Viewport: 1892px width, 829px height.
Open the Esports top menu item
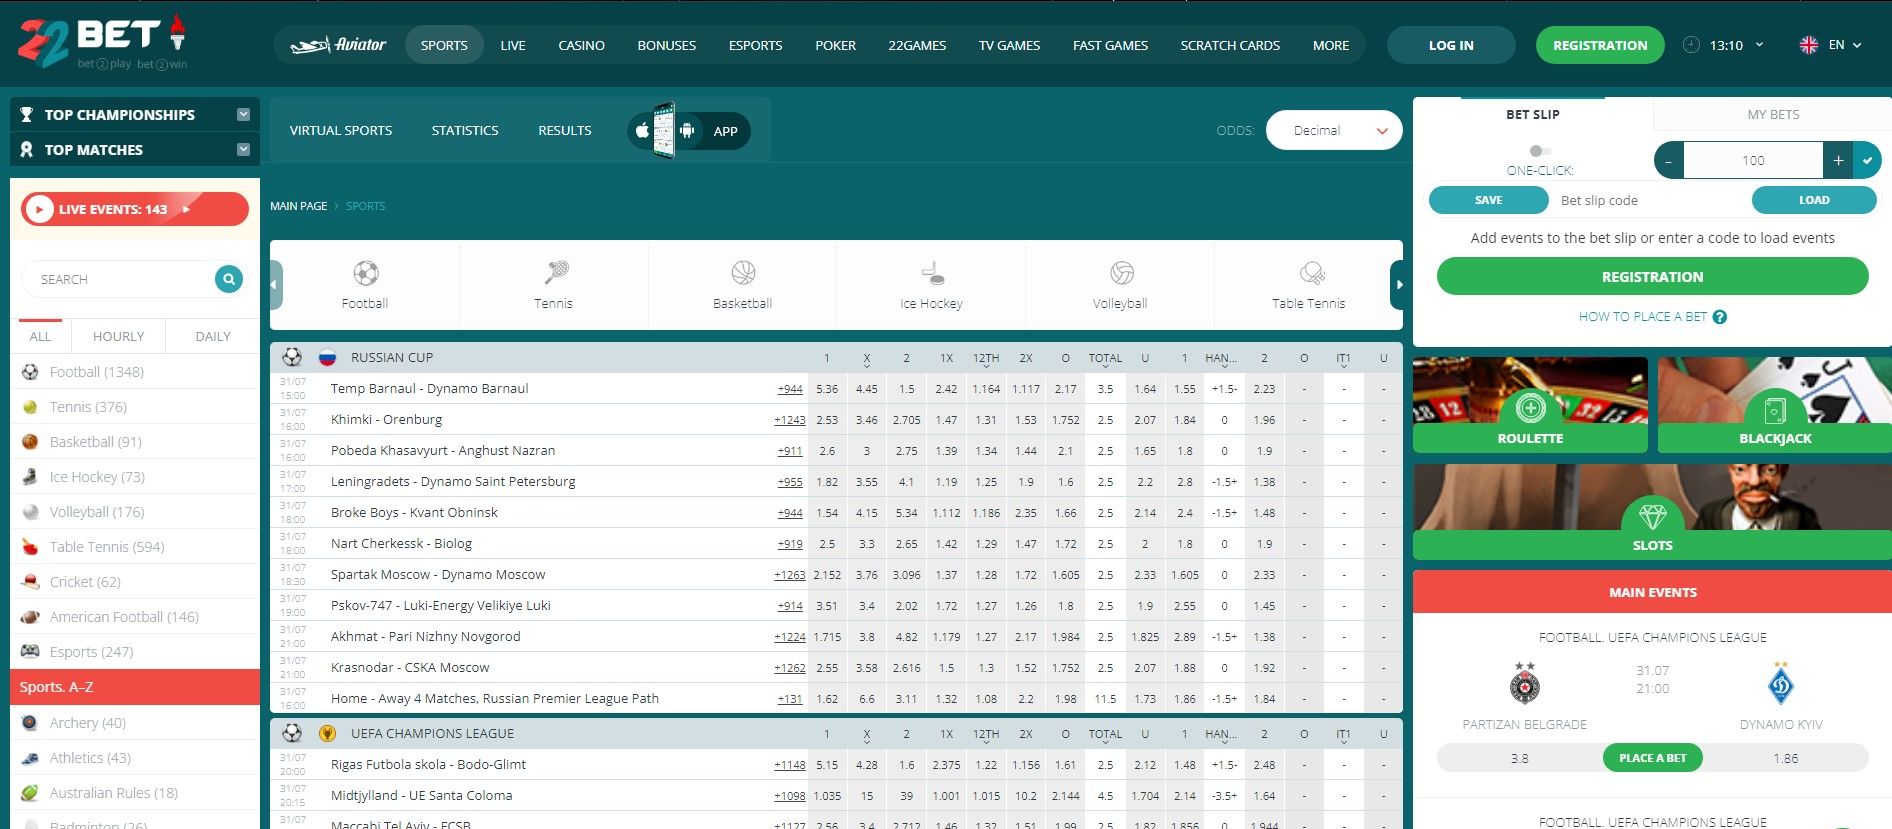(x=755, y=45)
